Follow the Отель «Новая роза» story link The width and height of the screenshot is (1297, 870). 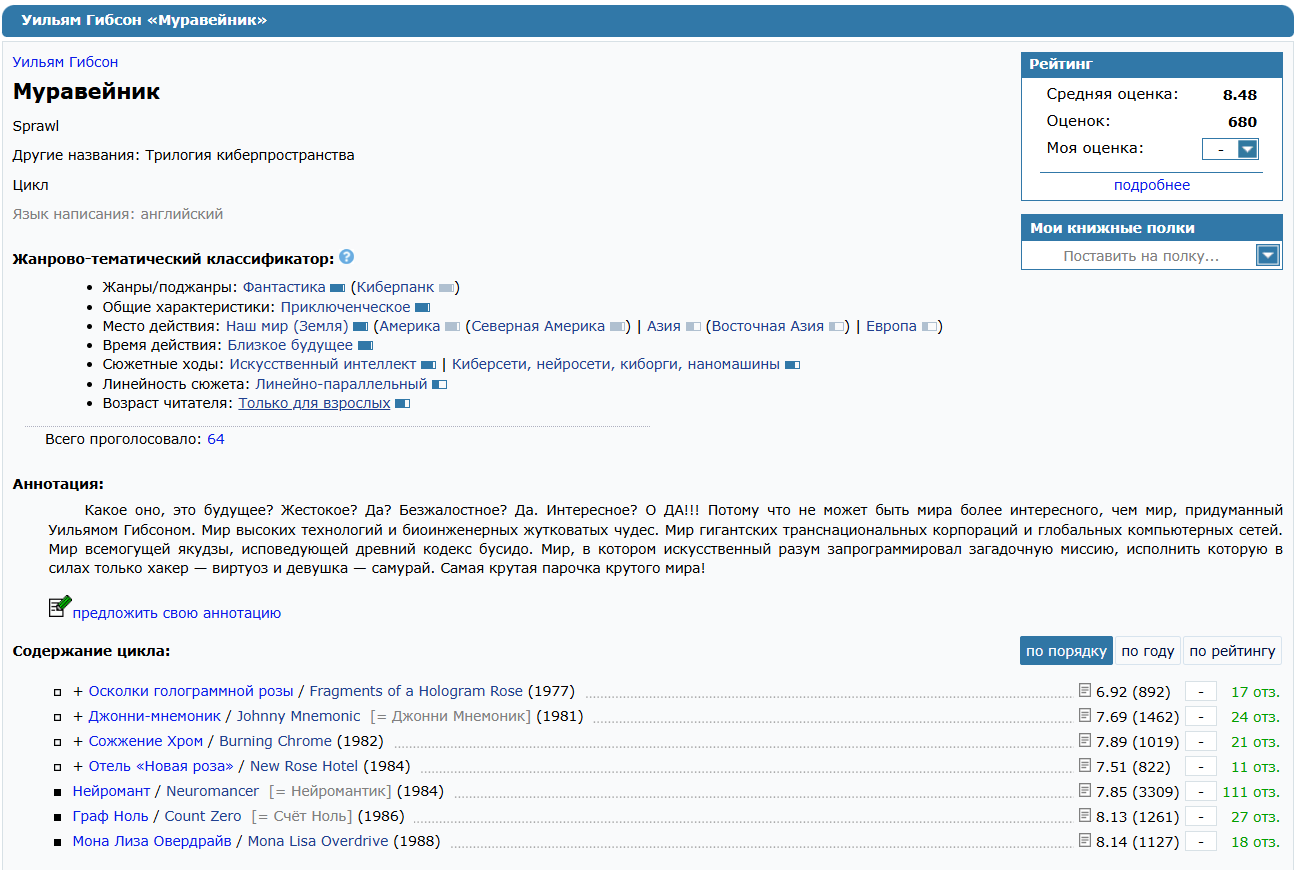click(x=161, y=767)
